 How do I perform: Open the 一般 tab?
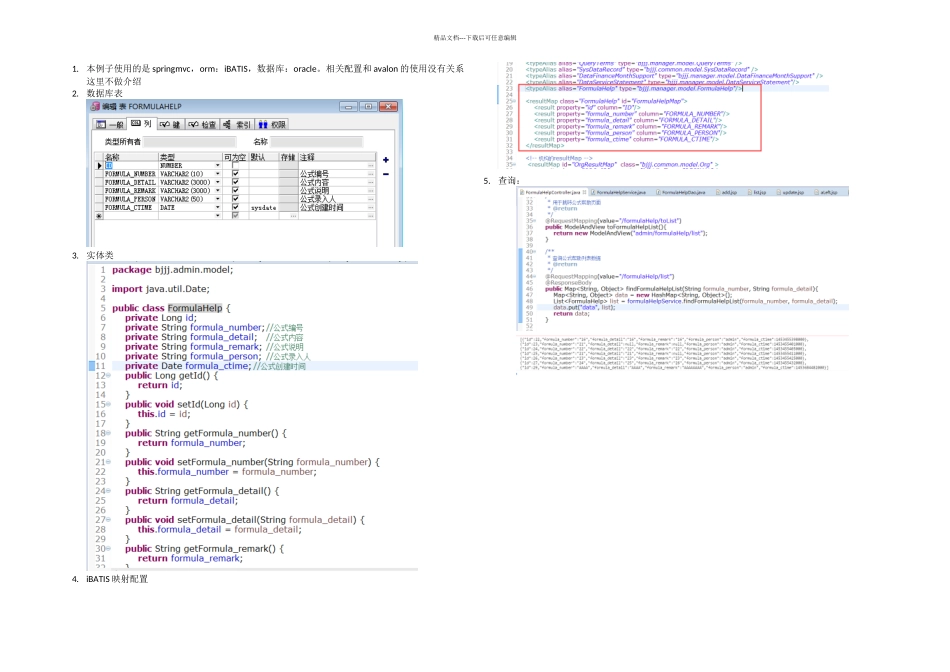coord(110,125)
